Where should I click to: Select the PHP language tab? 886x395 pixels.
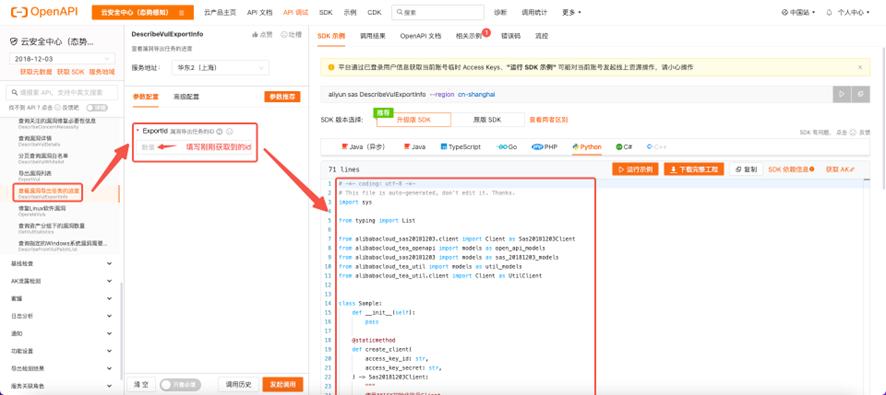(545, 147)
